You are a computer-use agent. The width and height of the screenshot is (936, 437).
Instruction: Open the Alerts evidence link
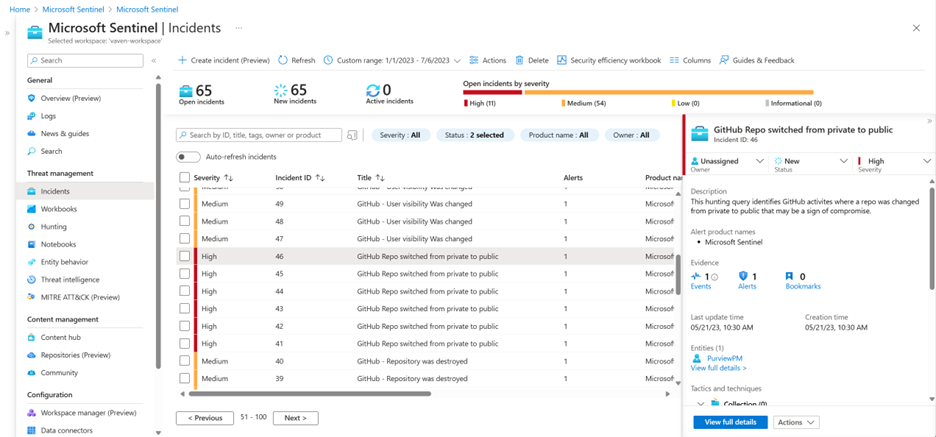[x=747, y=287]
